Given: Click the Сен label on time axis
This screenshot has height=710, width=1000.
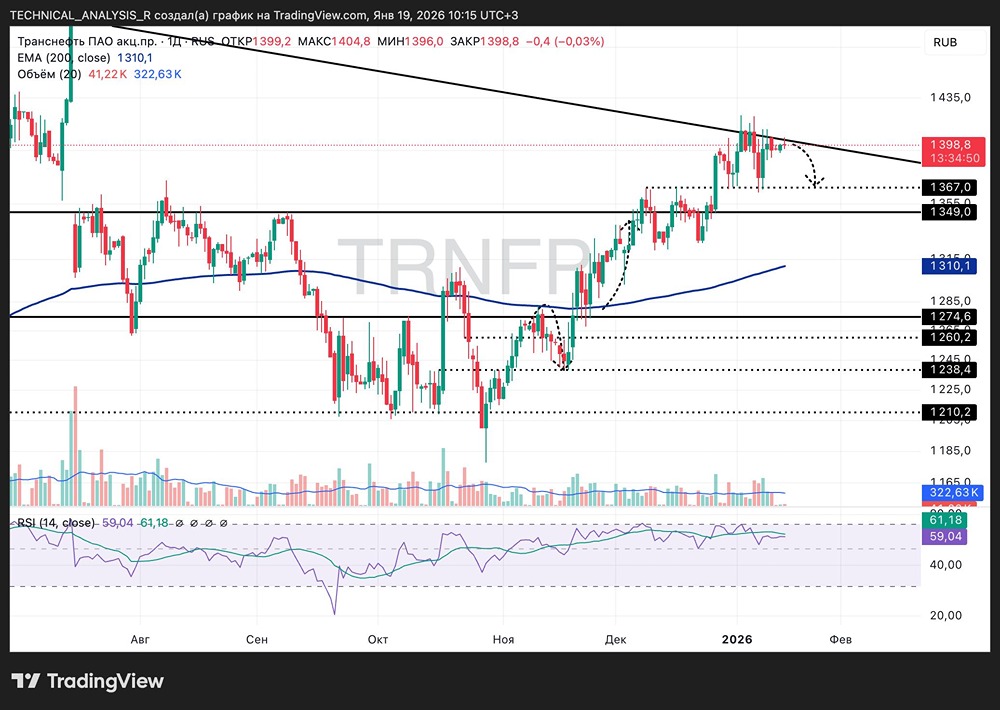Looking at the screenshot, I should click(x=257, y=639).
